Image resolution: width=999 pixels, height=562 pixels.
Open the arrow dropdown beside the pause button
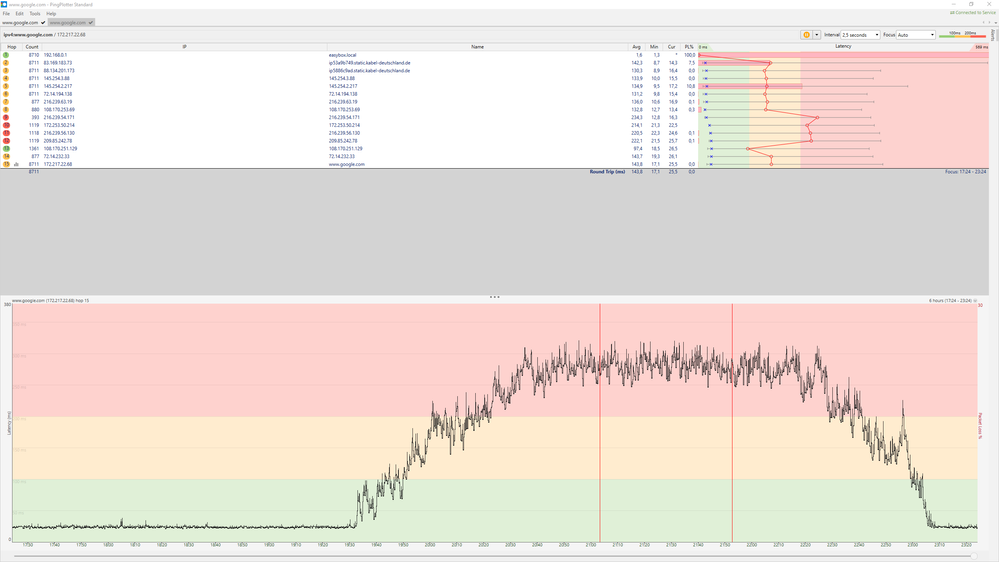(x=816, y=35)
